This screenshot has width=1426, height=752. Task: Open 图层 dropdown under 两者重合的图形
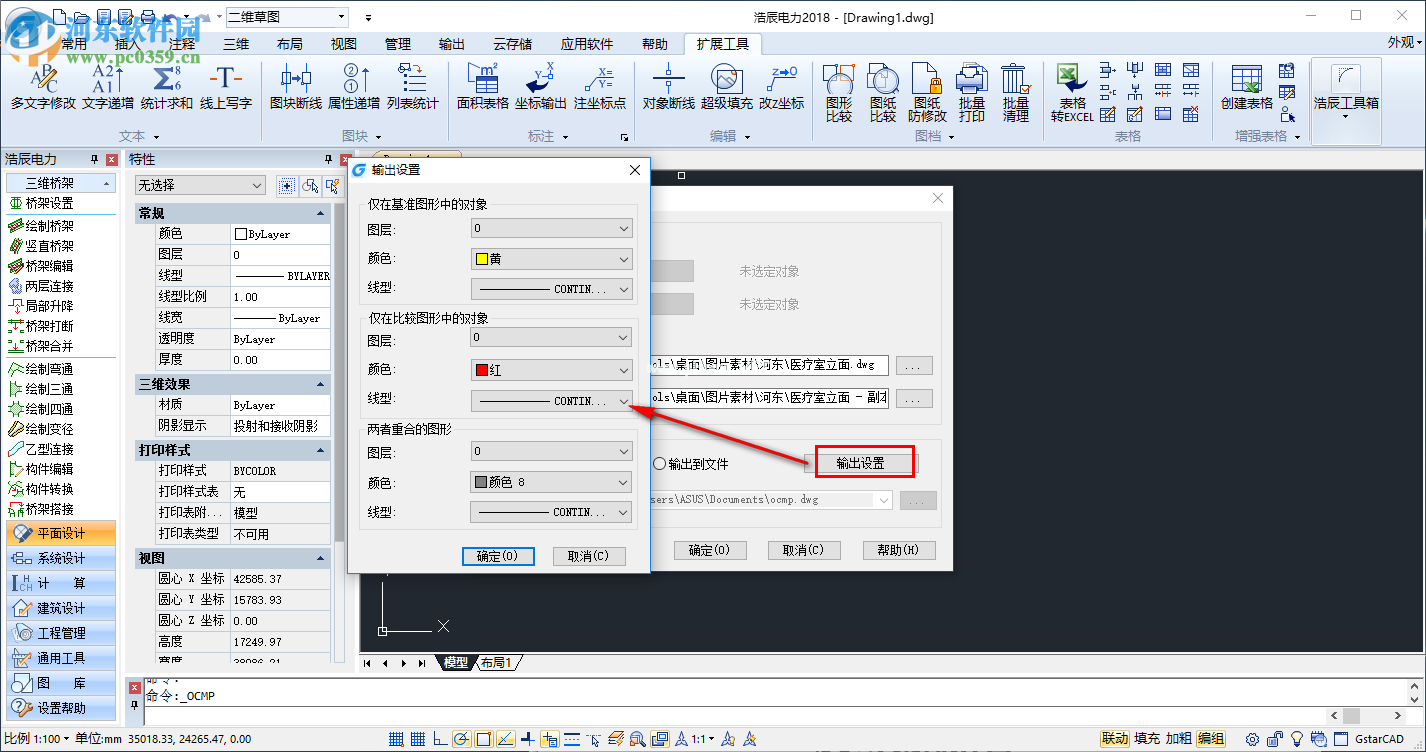click(552, 452)
